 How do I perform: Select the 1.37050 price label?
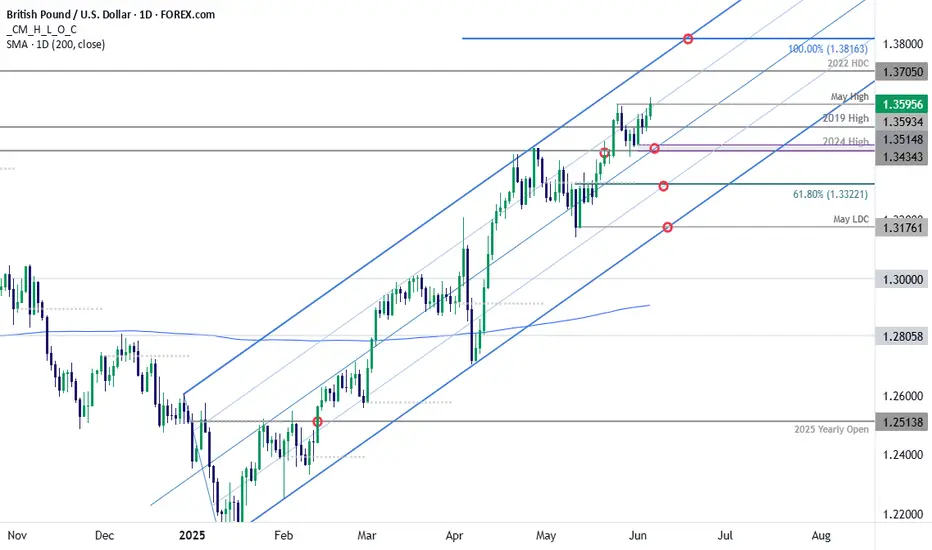coord(902,72)
